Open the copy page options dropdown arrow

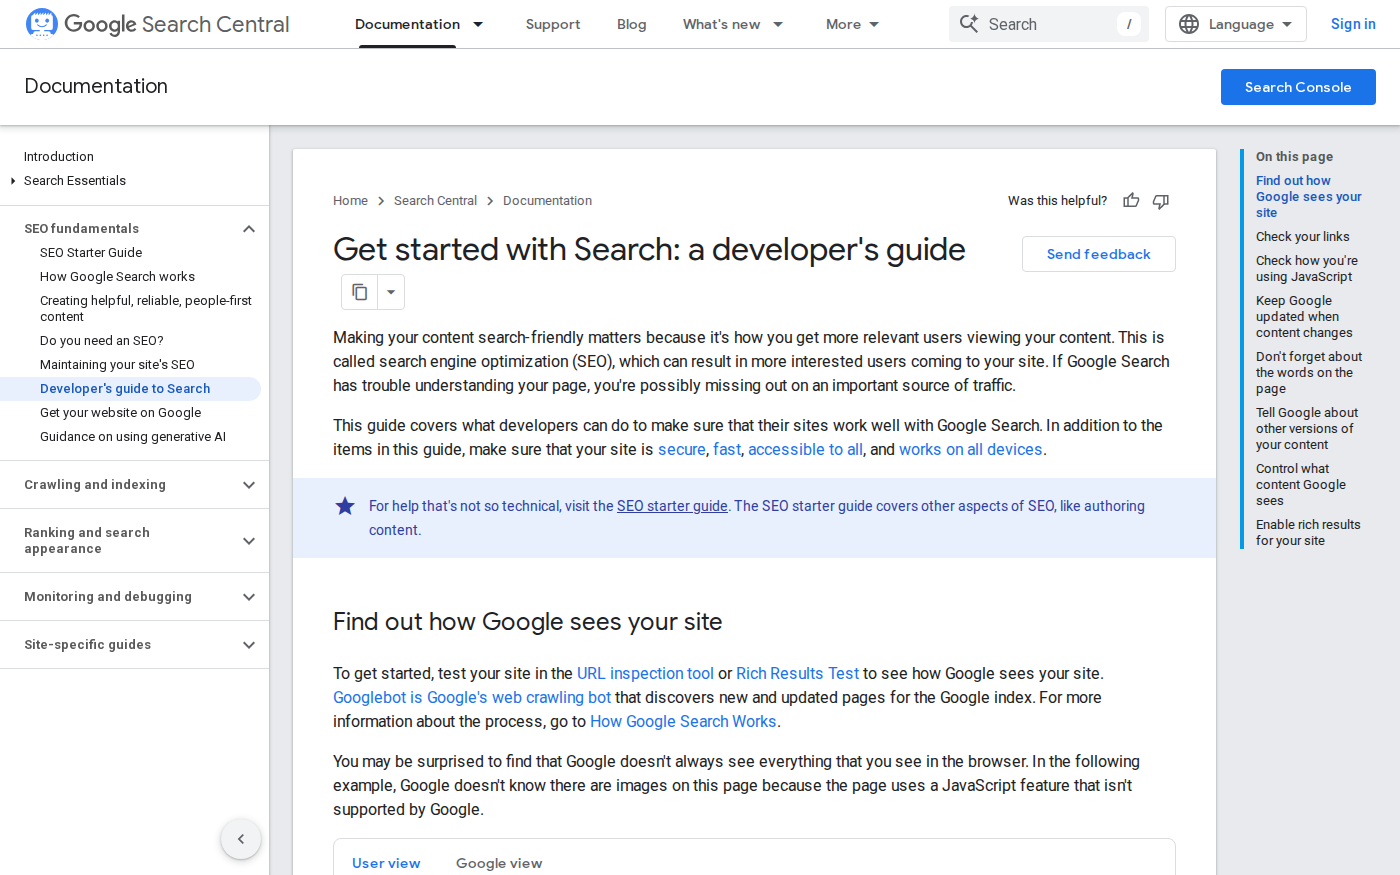(x=391, y=292)
